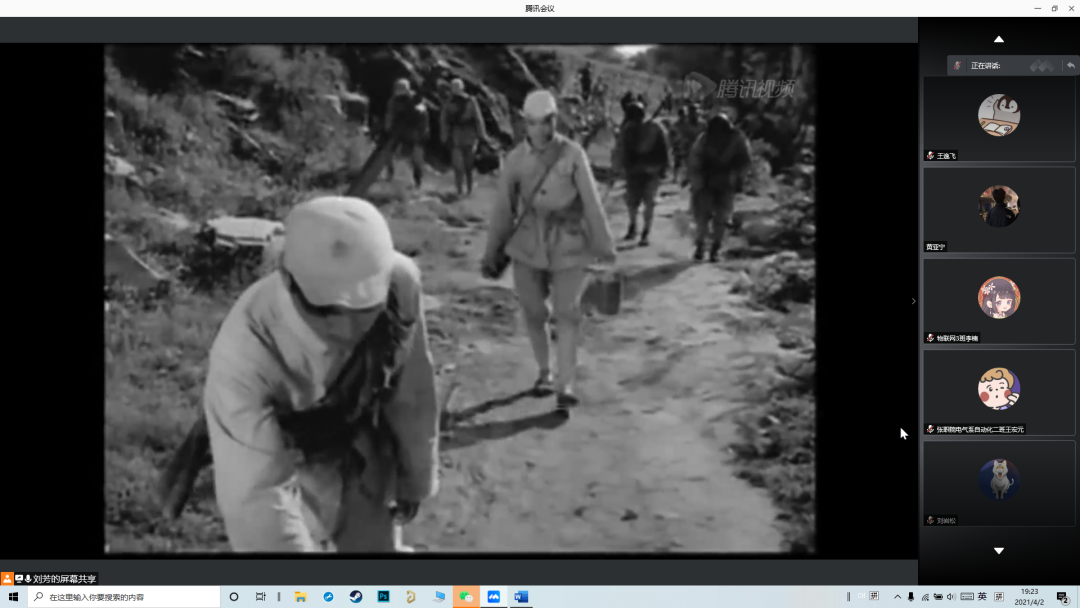Open Microsoft Word from the taskbar
This screenshot has height=608, width=1080.
point(521,597)
